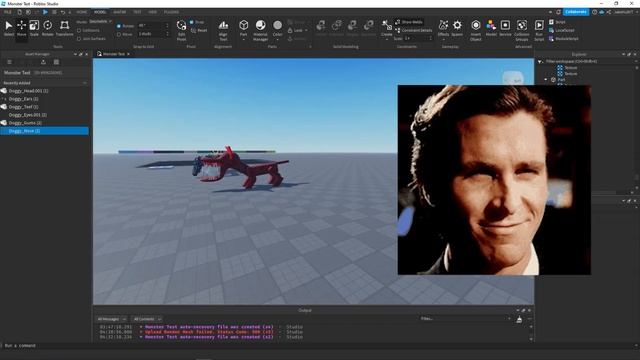Viewport: 640px width, 360px height.
Task: Click the Edit Pivot icon
Action: [x=181, y=26]
